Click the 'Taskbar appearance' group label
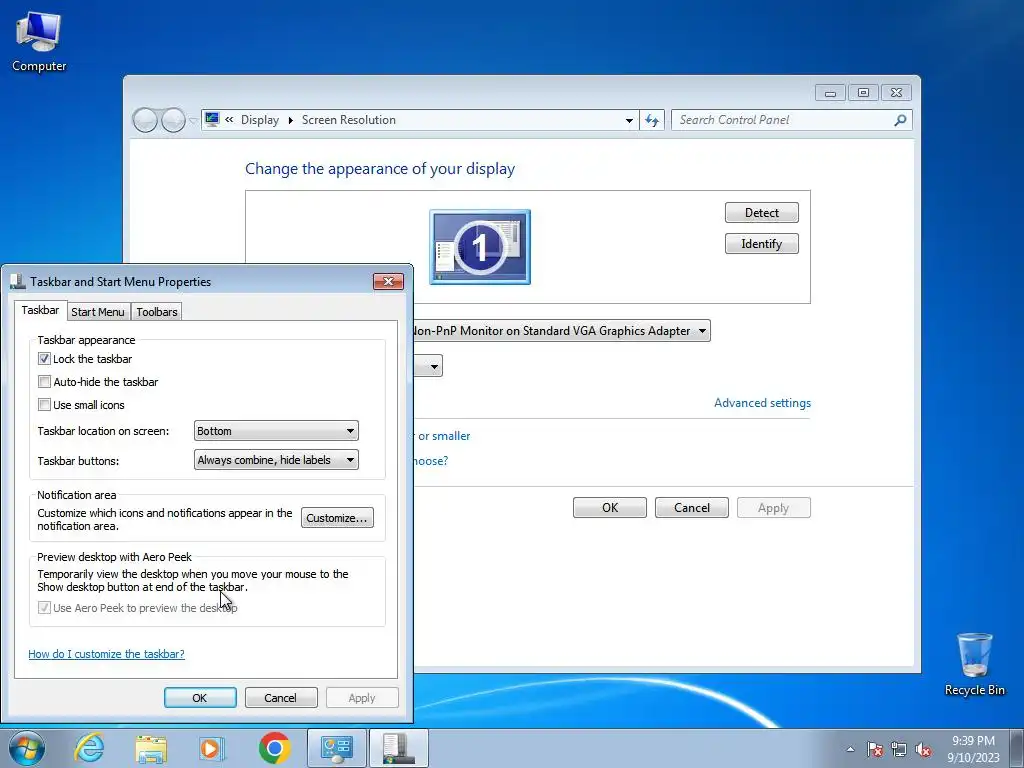Image resolution: width=1024 pixels, height=768 pixels. 86,340
